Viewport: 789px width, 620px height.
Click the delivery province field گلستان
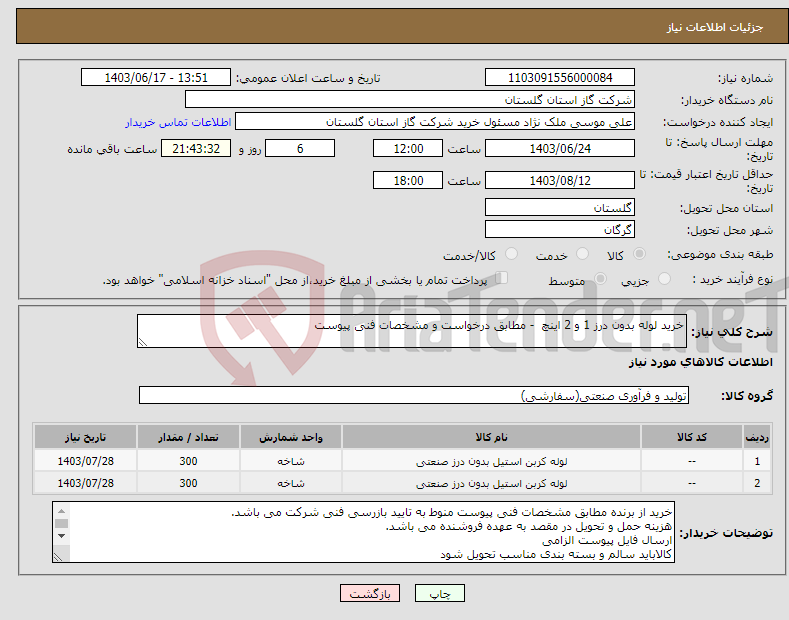tap(560, 207)
